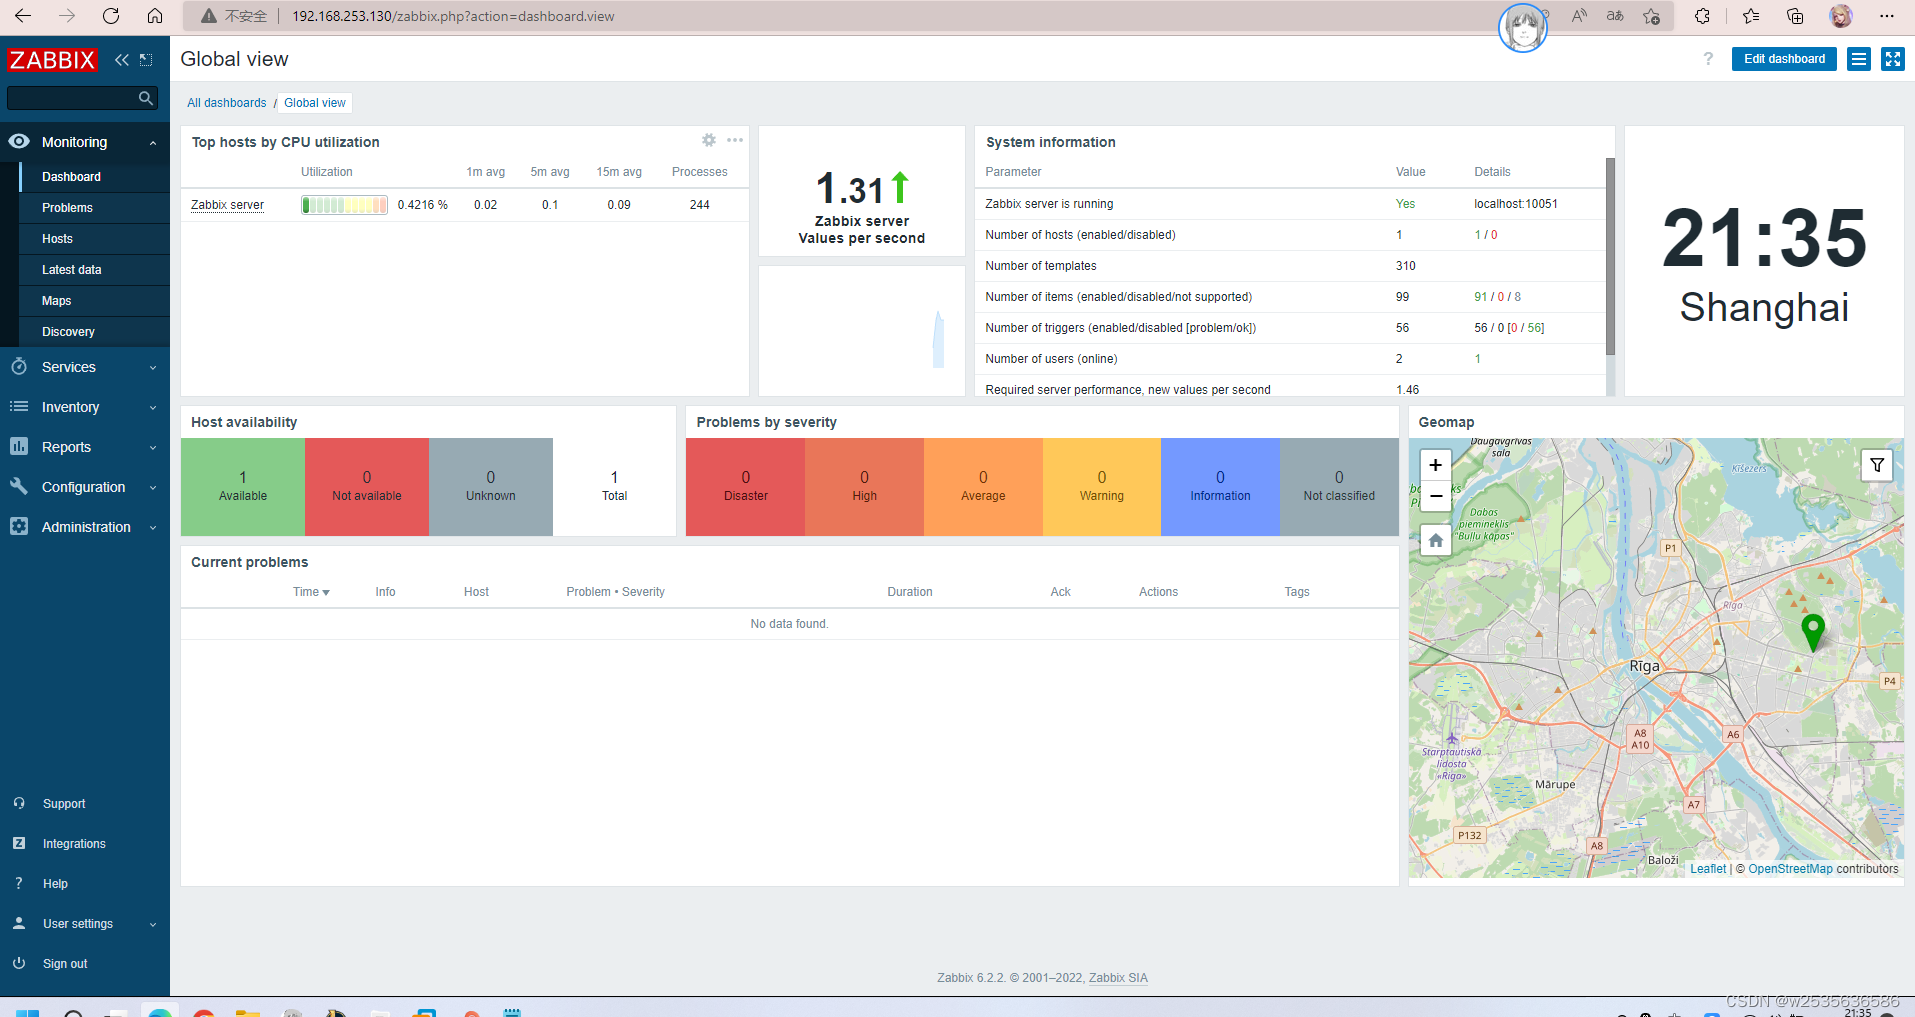
Task: Open Dashboard in Monitoring menu
Action: pyautogui.click(x=71, y=177)
